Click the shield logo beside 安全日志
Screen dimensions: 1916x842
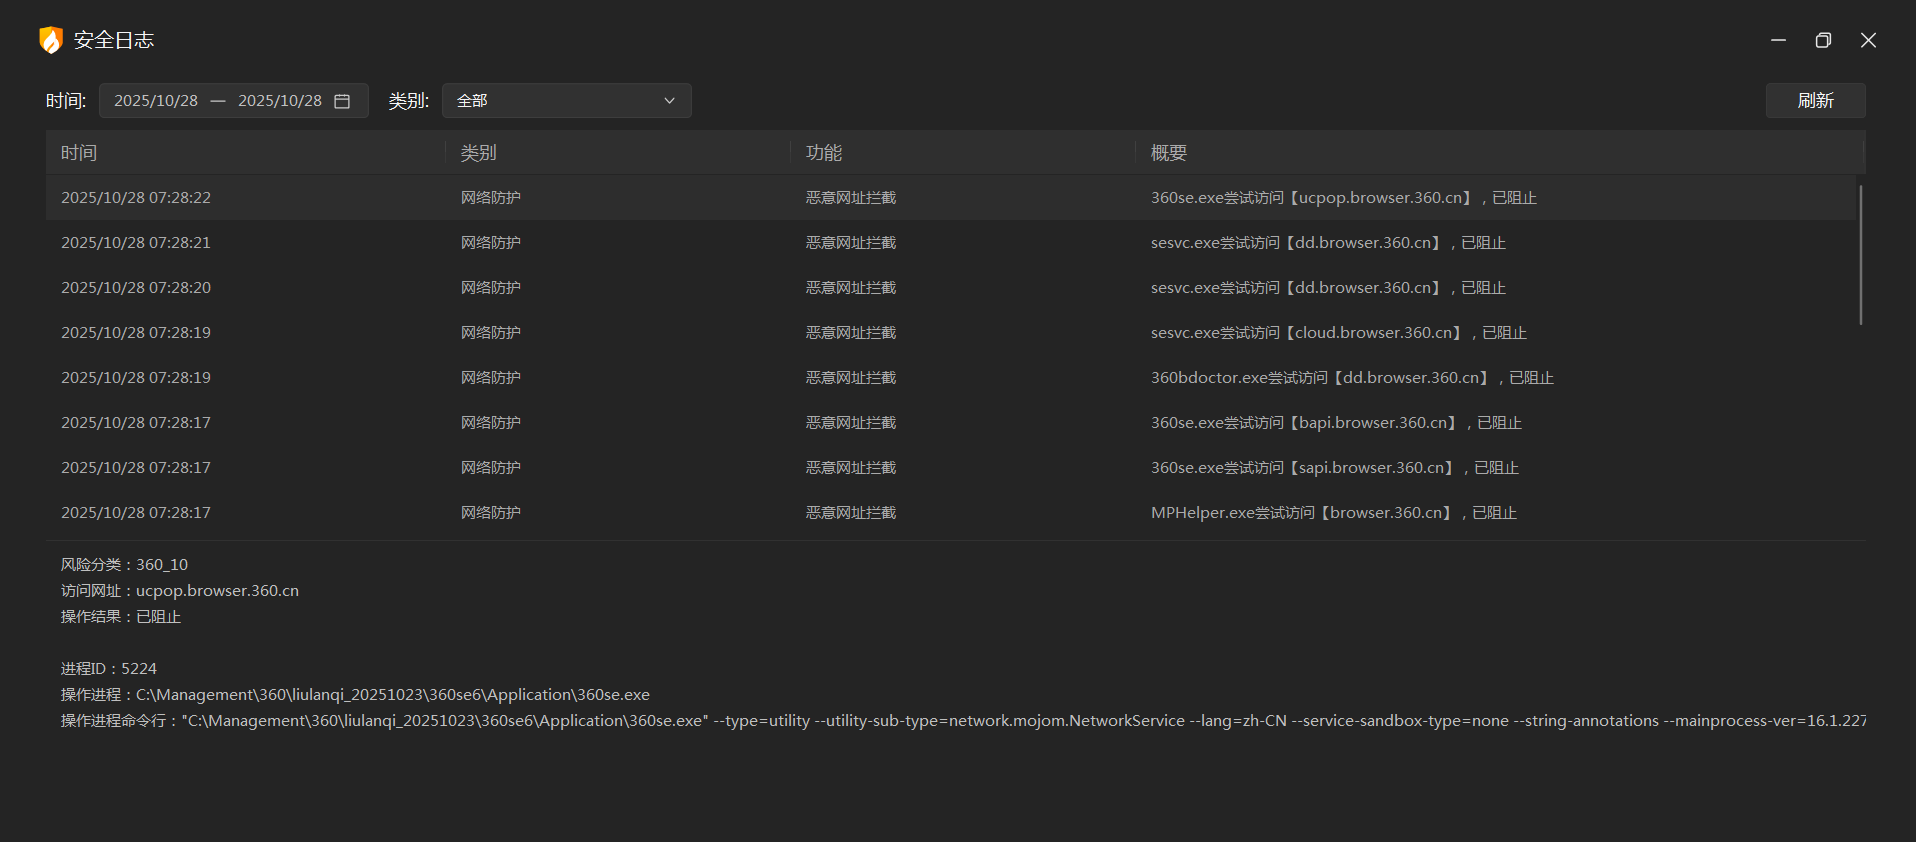pyautogui.click(x=50, y=40)
